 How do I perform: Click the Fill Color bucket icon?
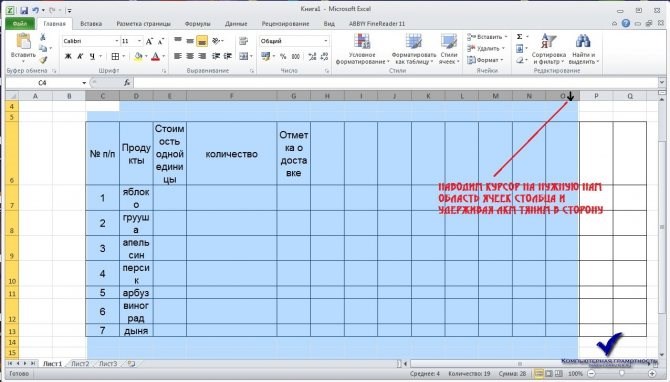(x=138, y=56)
